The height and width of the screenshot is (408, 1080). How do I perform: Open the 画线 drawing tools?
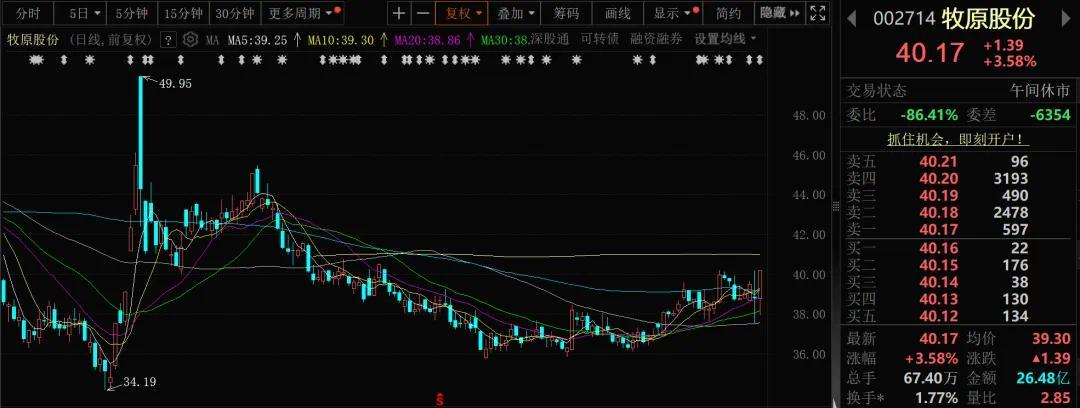pyautogui.click(x=618, y=14)
